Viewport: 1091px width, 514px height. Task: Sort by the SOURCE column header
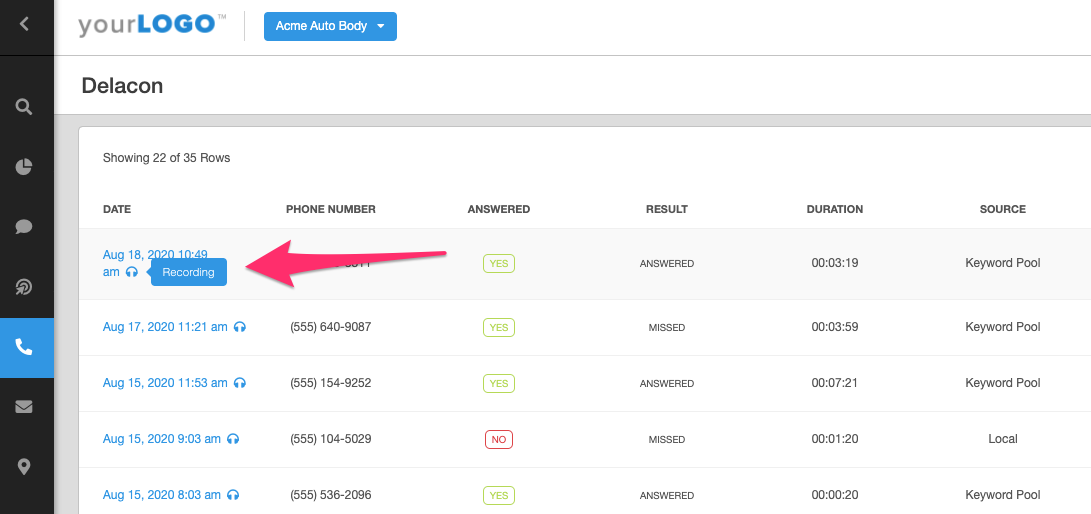[x=1003, y=209]
